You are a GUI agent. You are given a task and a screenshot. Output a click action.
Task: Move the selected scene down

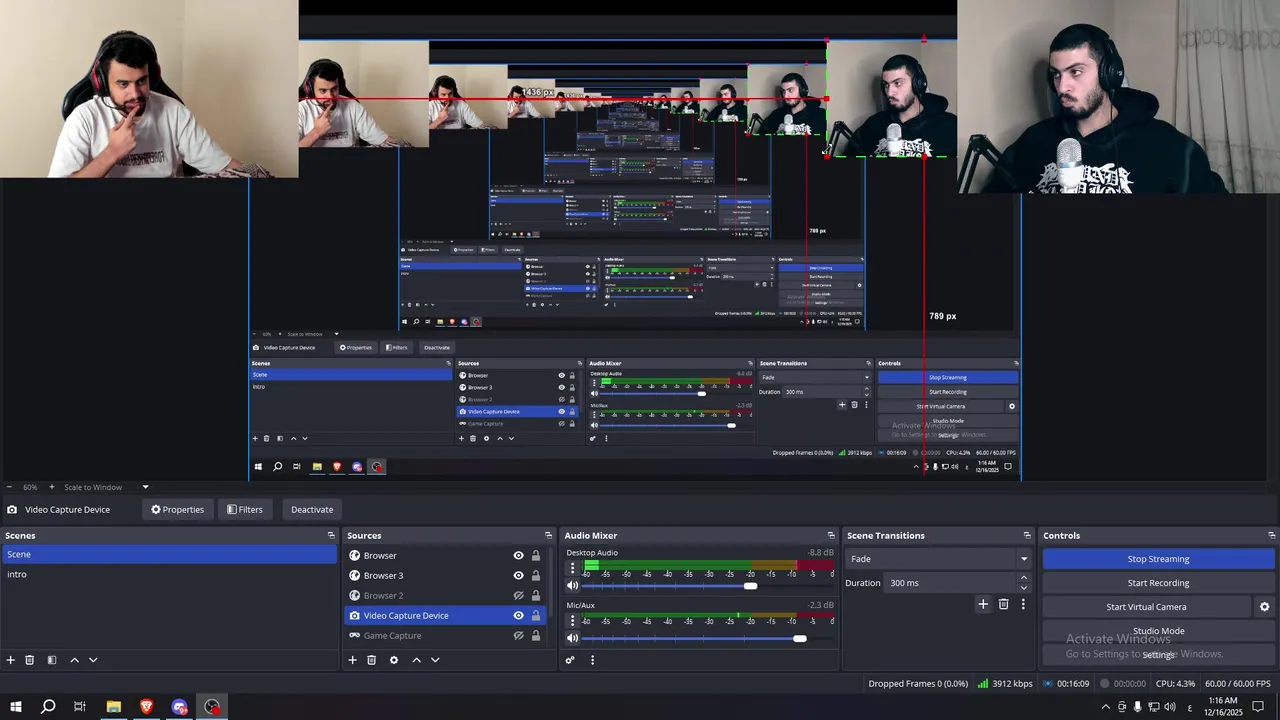93,660
